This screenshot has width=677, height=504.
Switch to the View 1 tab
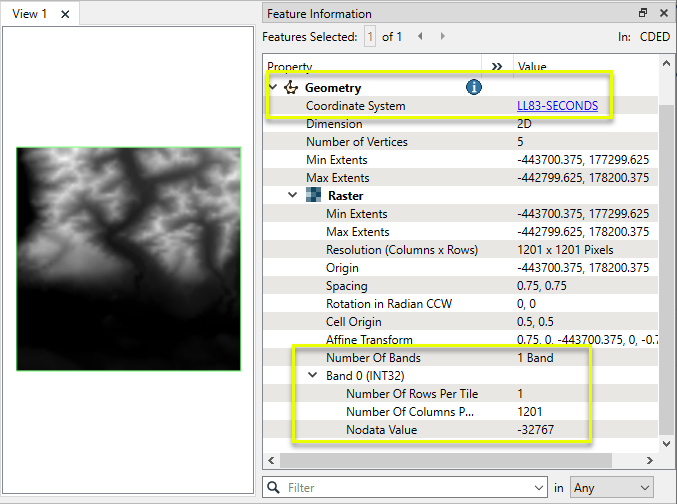tap(30, 14)
